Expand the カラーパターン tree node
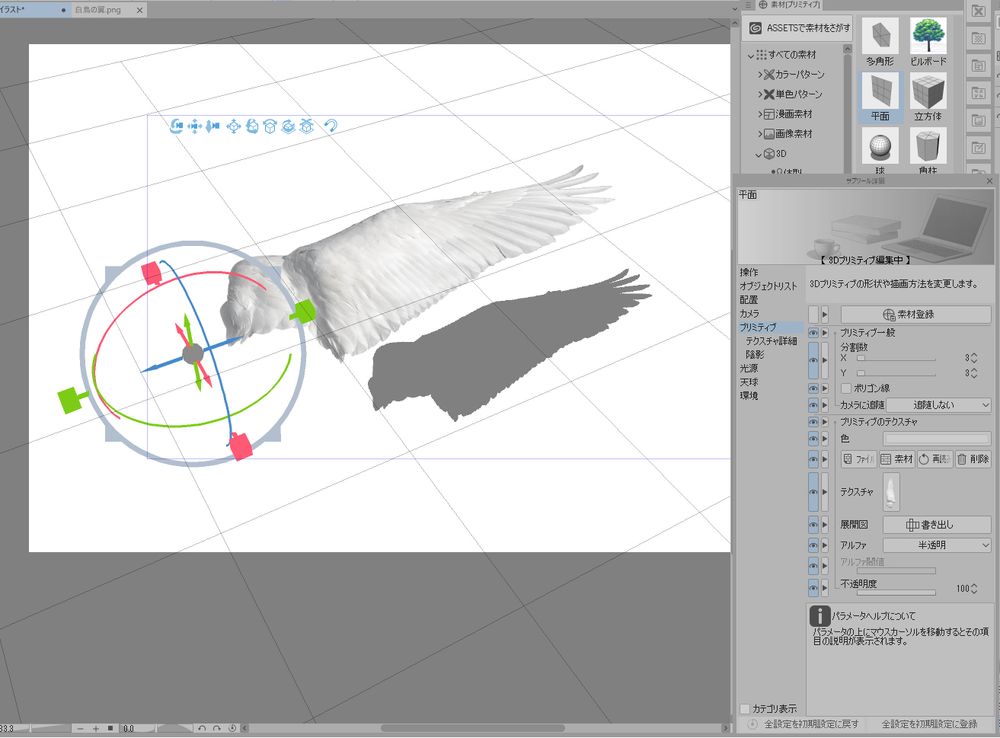1000x738 pixels. [761, 75]
